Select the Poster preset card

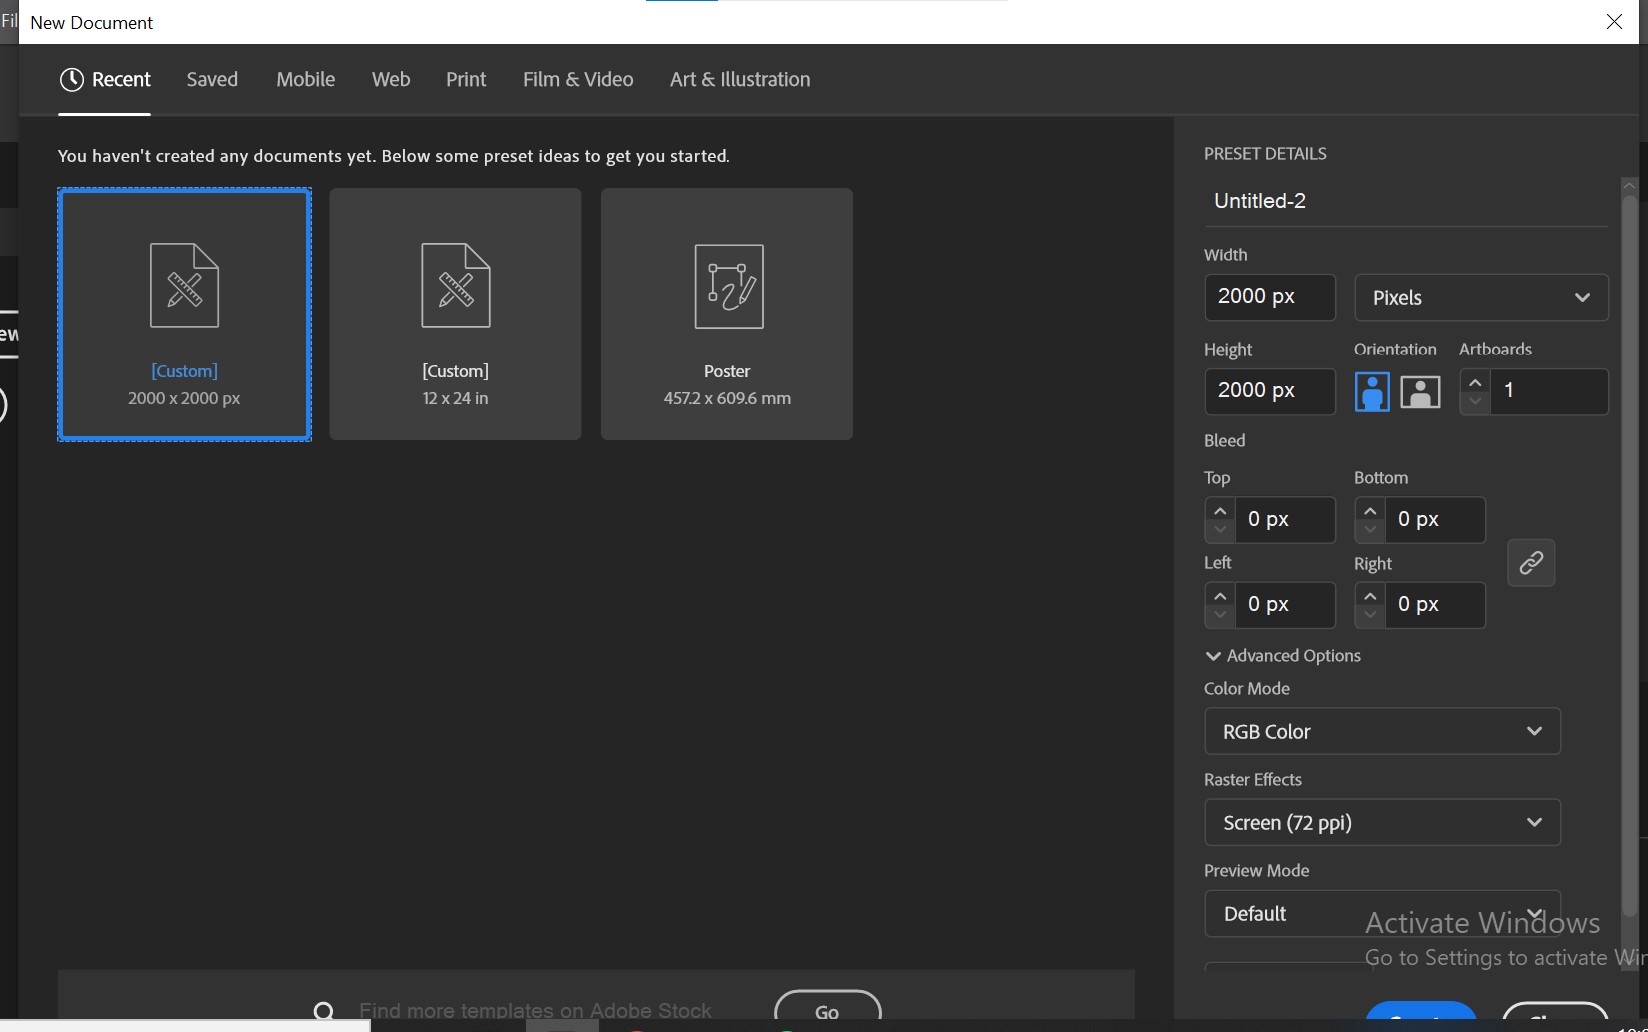pyautogui.click(x=727, y=314)
